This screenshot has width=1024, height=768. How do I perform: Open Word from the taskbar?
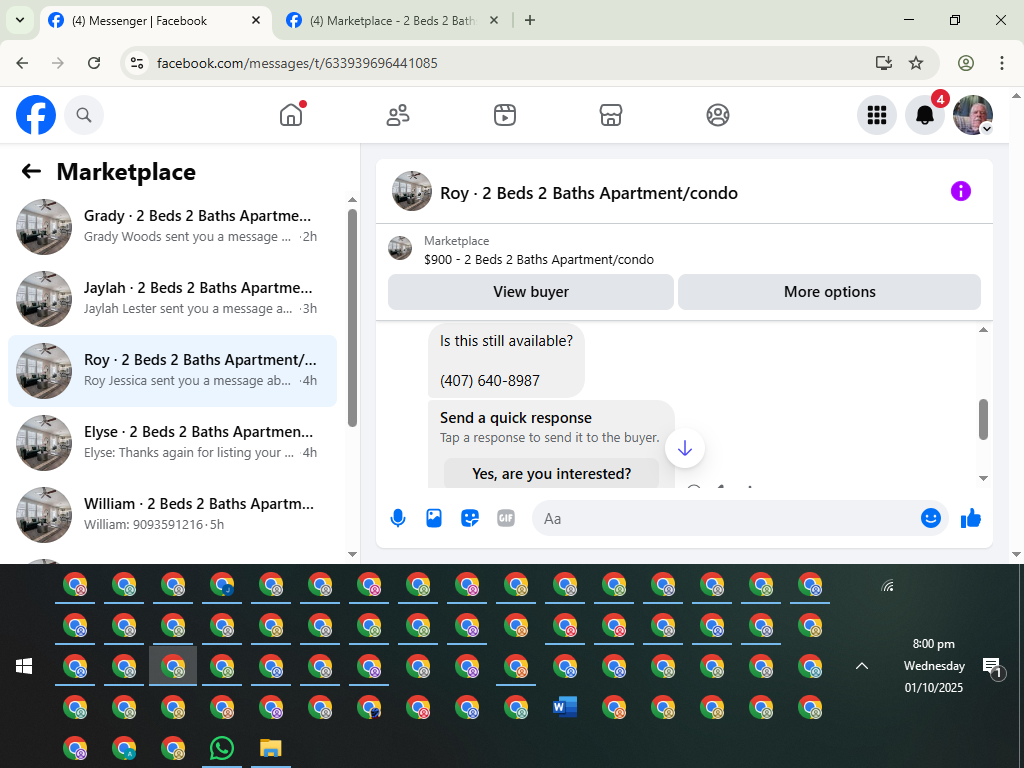point(565,707)
